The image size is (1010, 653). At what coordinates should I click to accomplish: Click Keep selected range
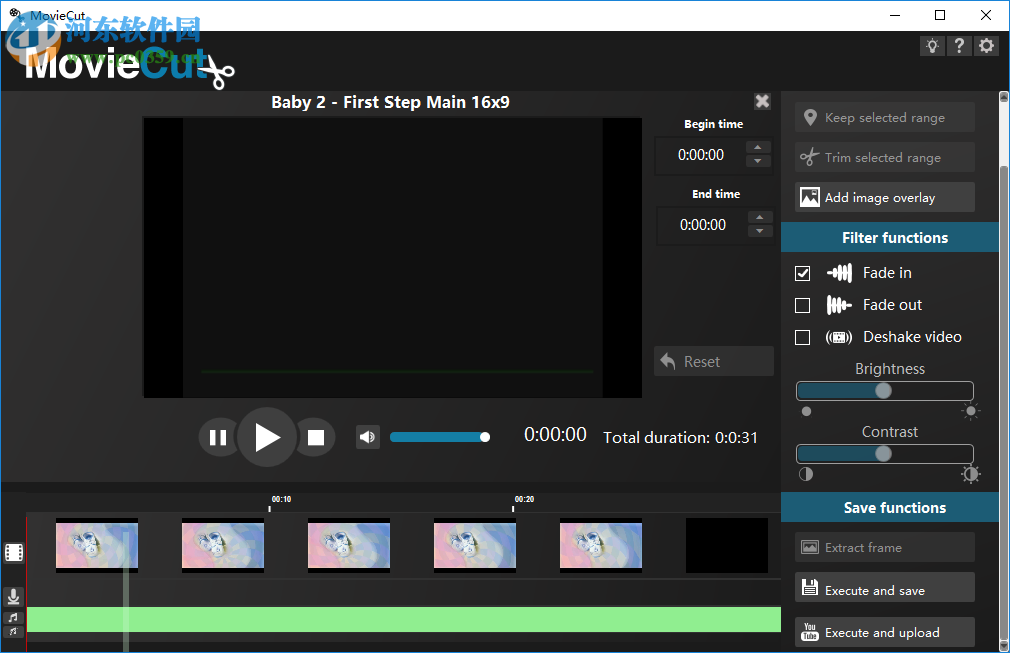click(x=884, y=117)
